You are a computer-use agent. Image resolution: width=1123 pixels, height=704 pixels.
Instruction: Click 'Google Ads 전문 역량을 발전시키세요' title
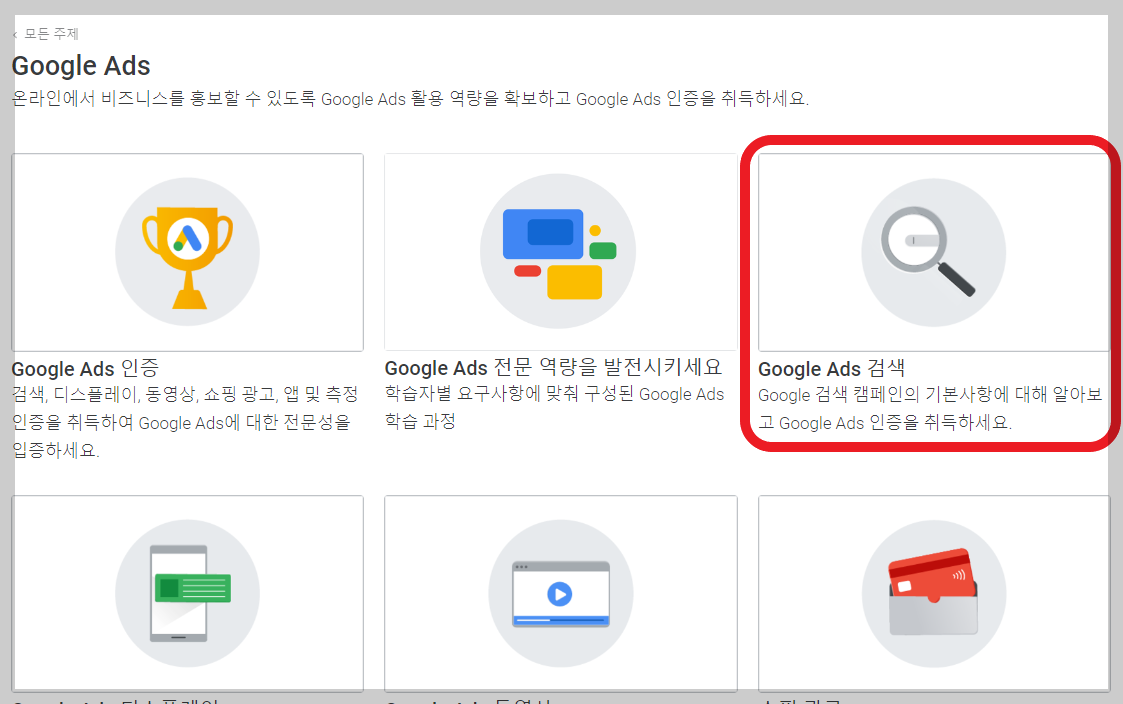pyautogui.click(x=553, y=367)
